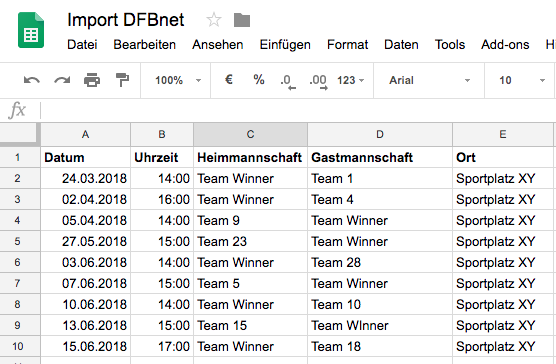Open the Datei menu
This screenshot has width=556, height=364.
click(82, 45)
